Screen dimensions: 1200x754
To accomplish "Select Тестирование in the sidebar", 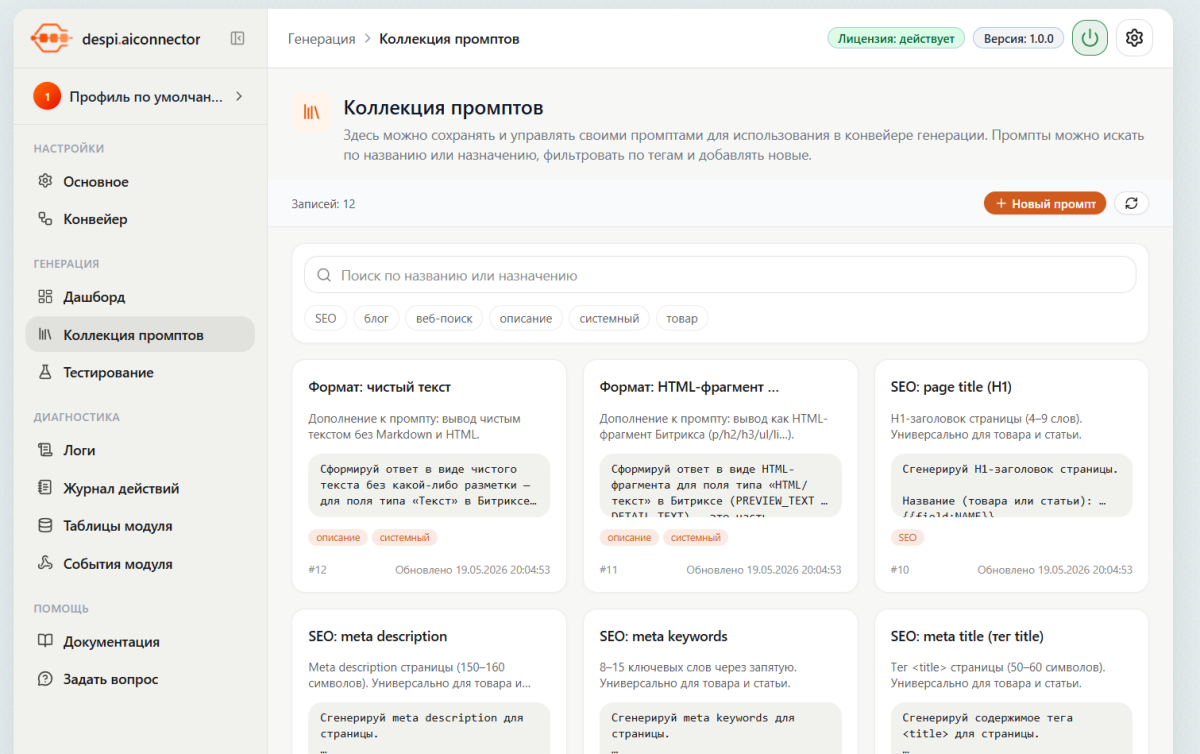I will coord(140,372).
